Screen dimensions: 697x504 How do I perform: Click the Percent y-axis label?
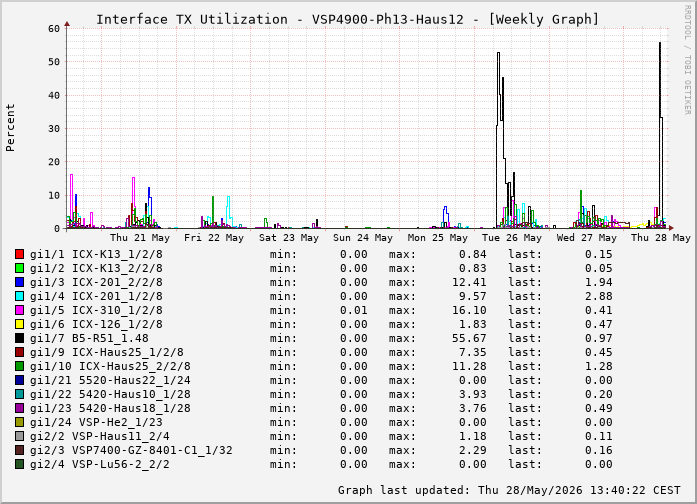click(x=10, y=128)
